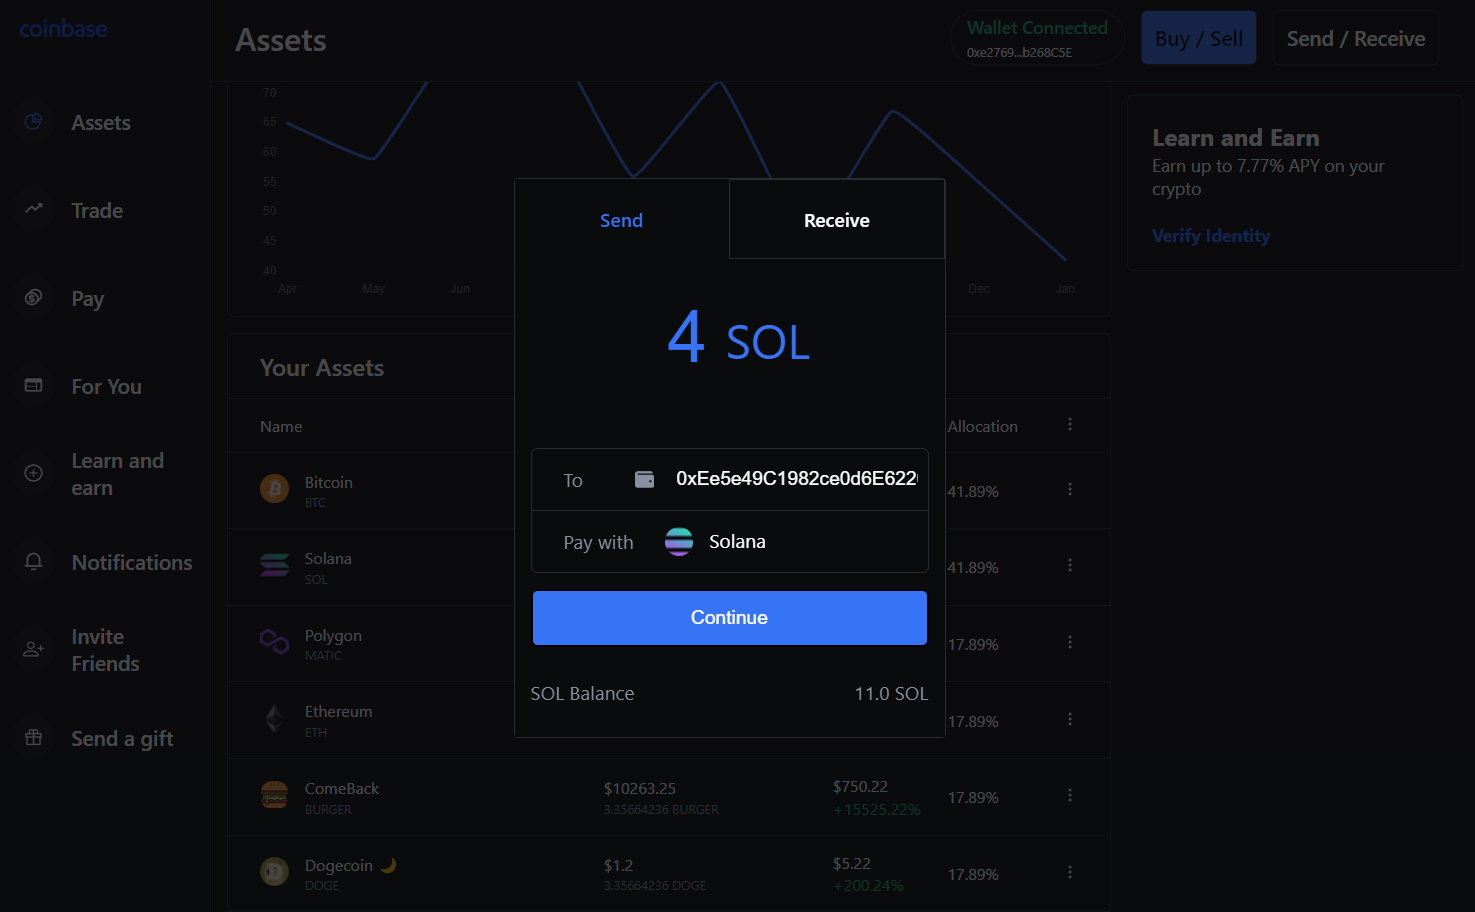The image size is (1475, 912).
Task: Open Learn and earn sidebar item
Action: pyautogui.click(x=117, y=474)
